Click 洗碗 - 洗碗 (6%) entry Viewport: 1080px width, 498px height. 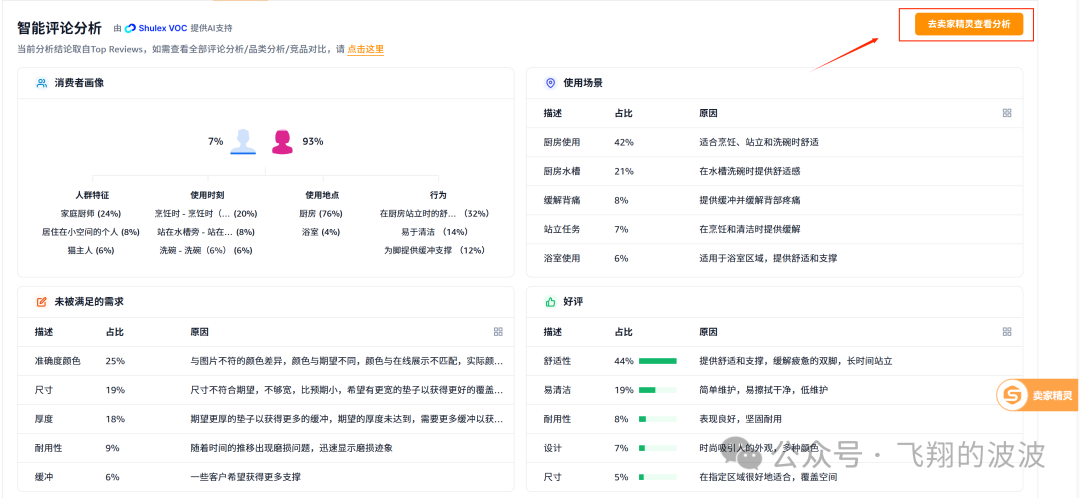point(206,251)
